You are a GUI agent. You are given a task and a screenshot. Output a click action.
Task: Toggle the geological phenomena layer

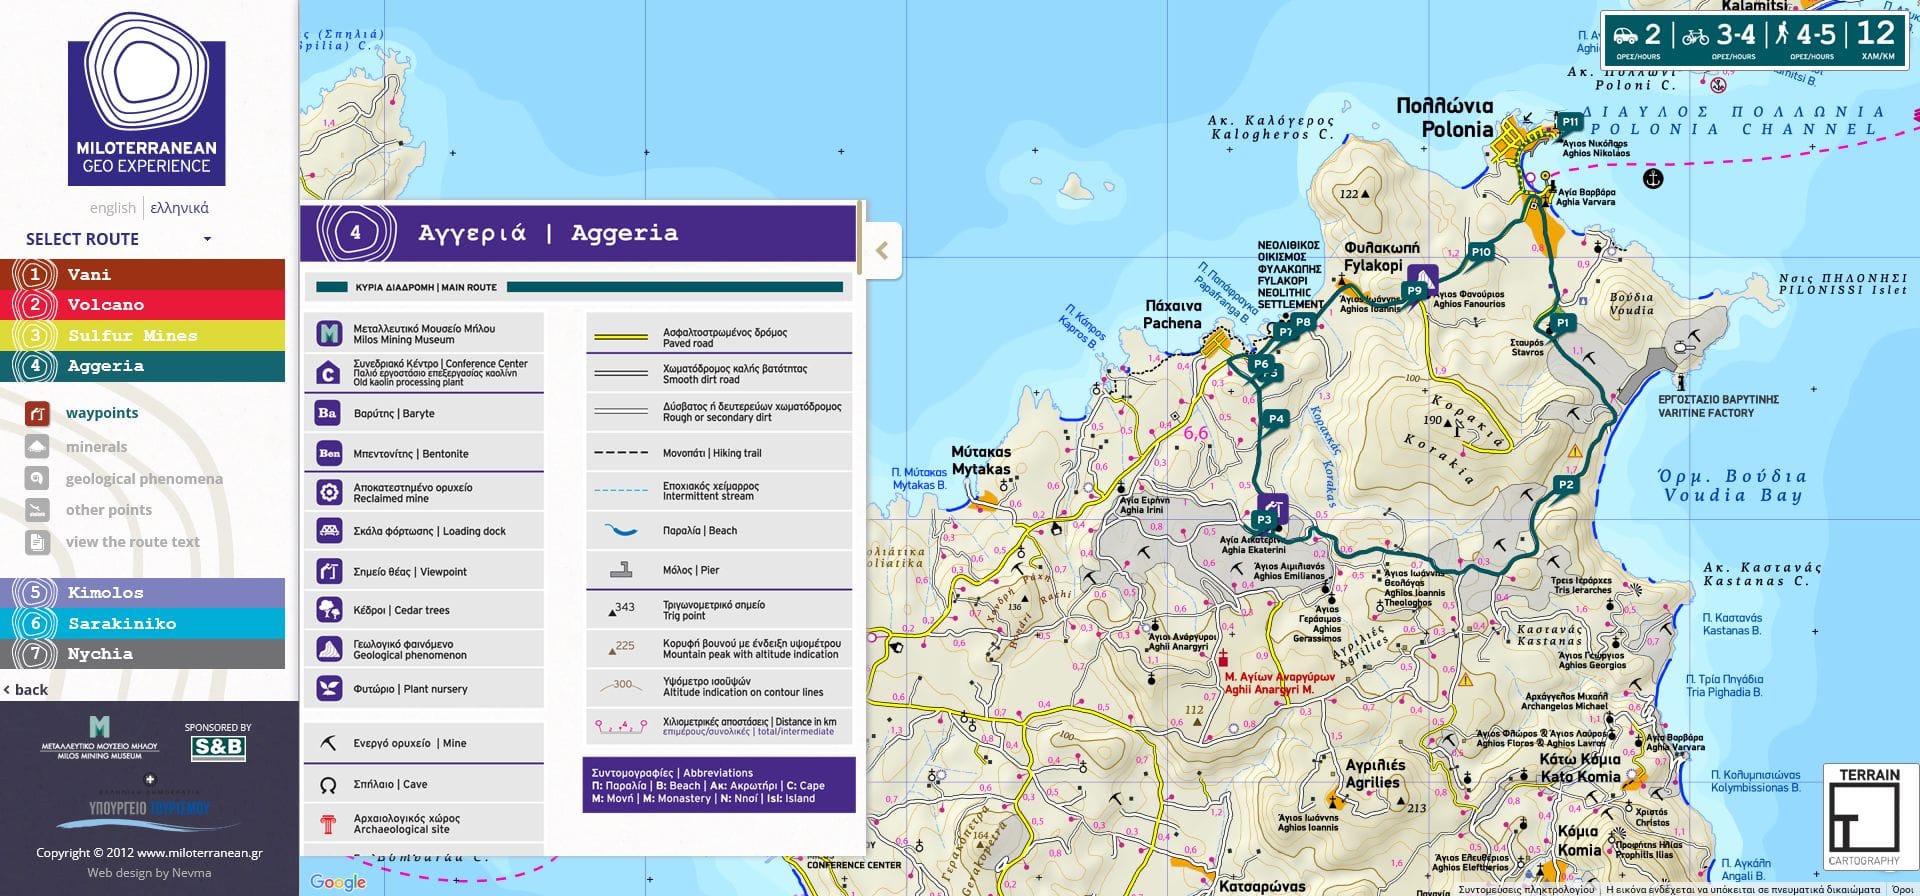pos(144,479)
